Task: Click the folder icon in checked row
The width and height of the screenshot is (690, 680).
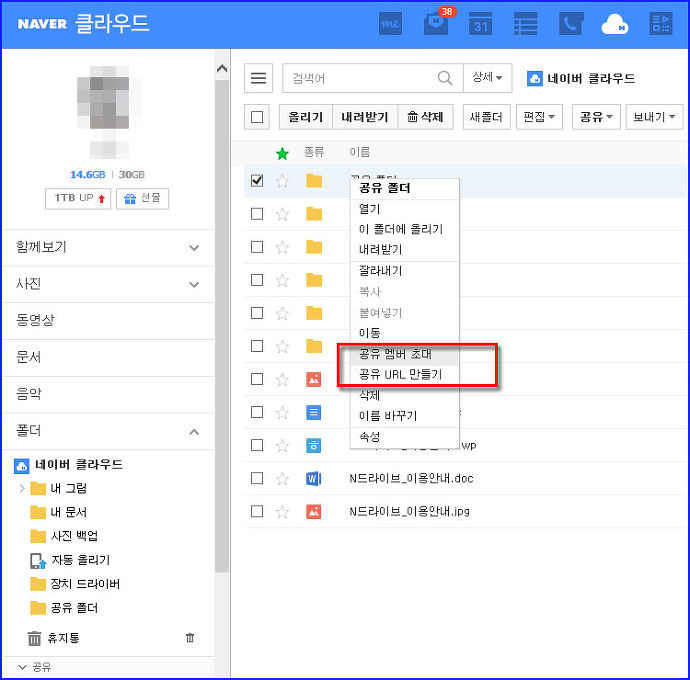Action: (314, 180)
